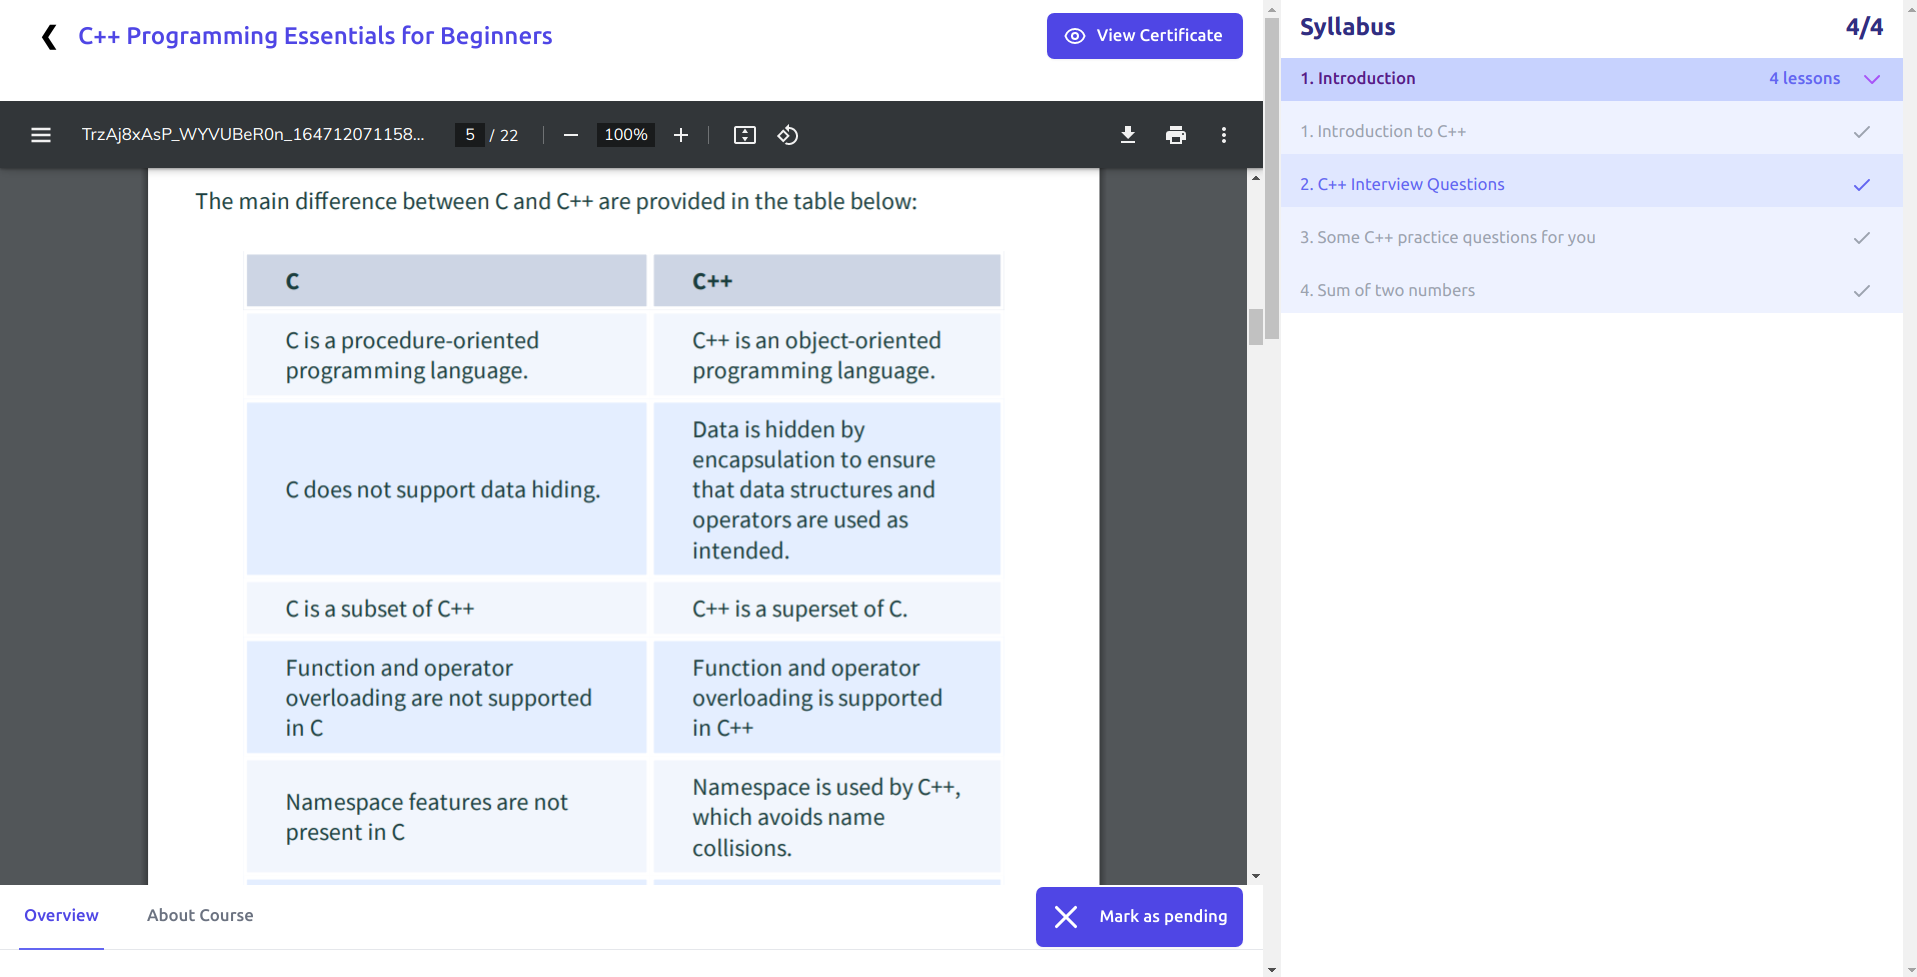
Task: Download the PDF file
Action: click(1128, 135)
